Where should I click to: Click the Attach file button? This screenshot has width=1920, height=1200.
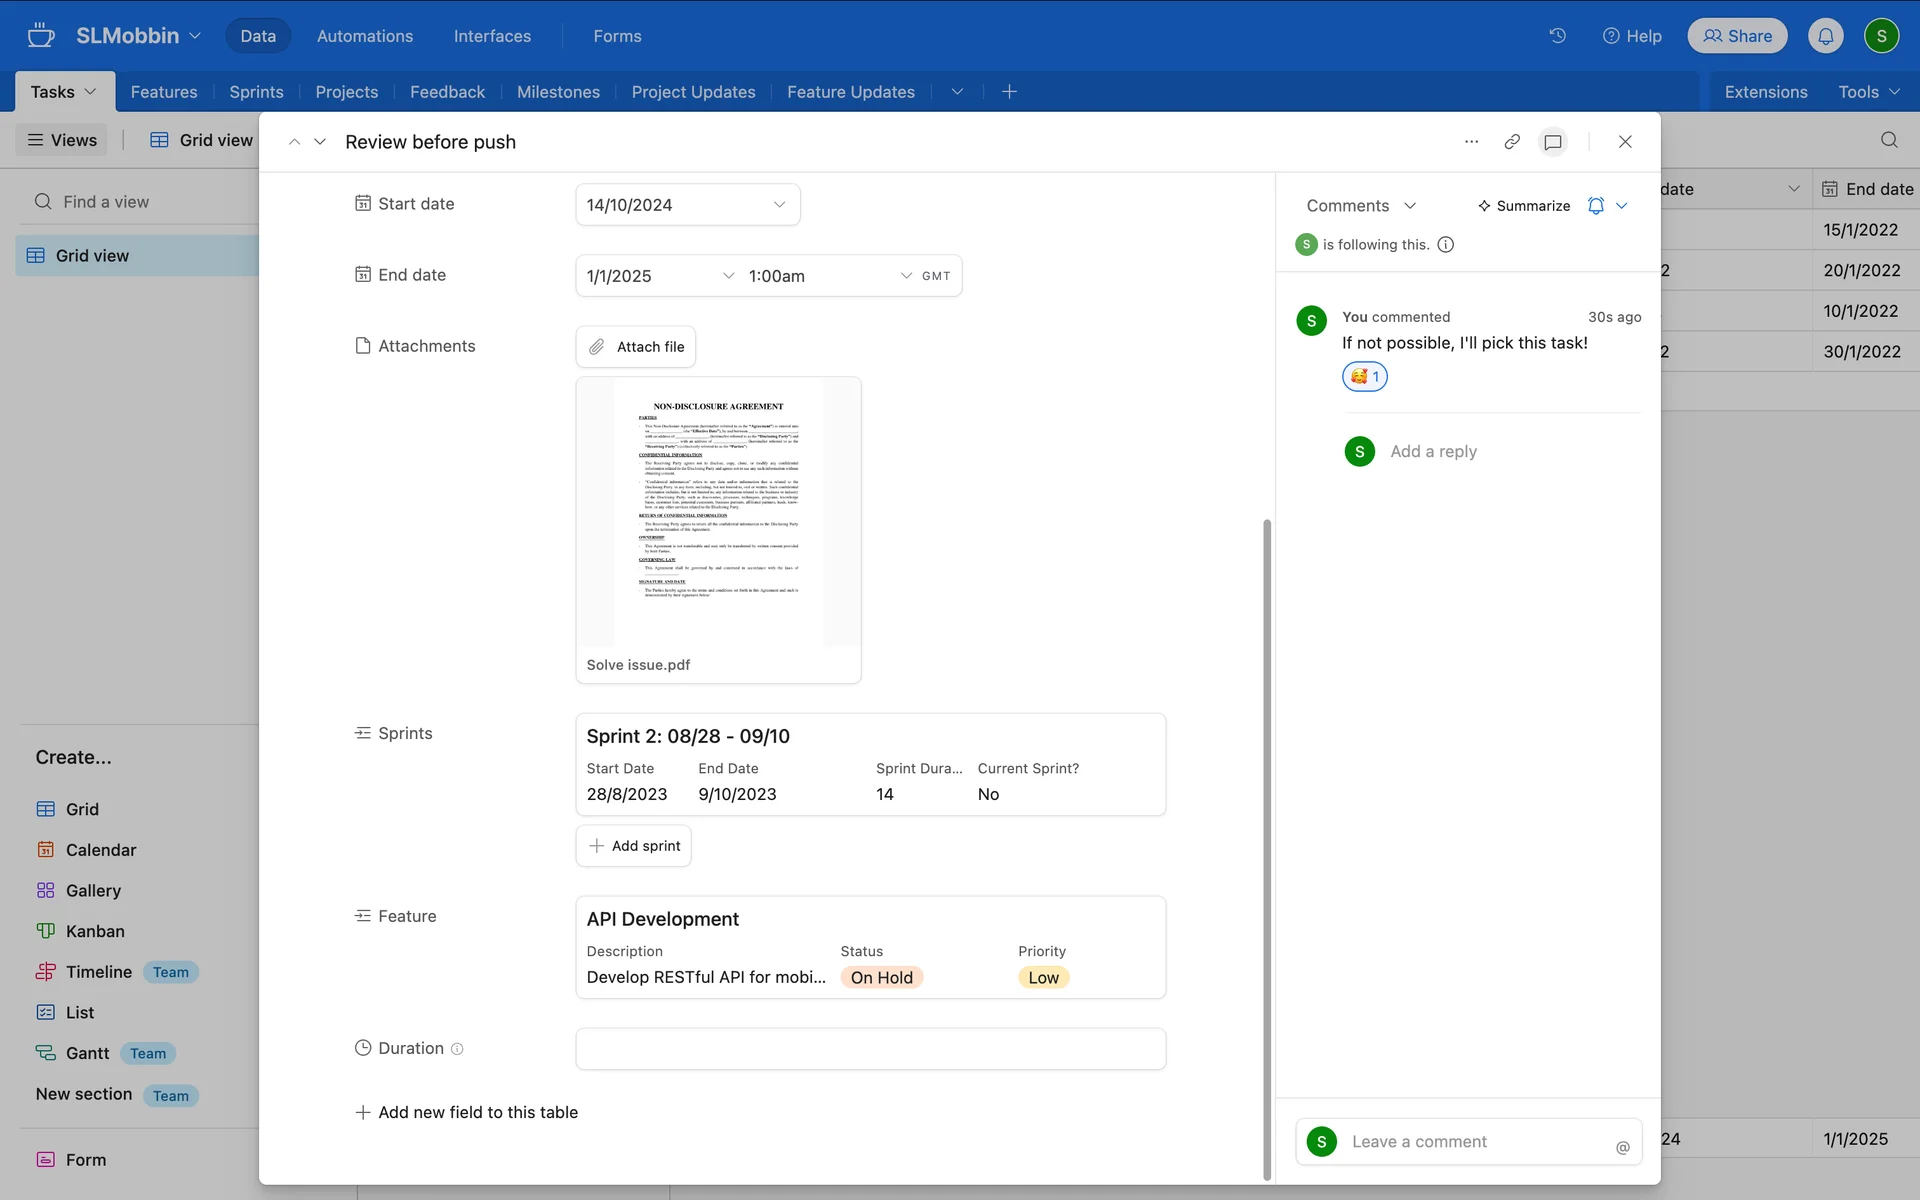(x=636, y=347)
